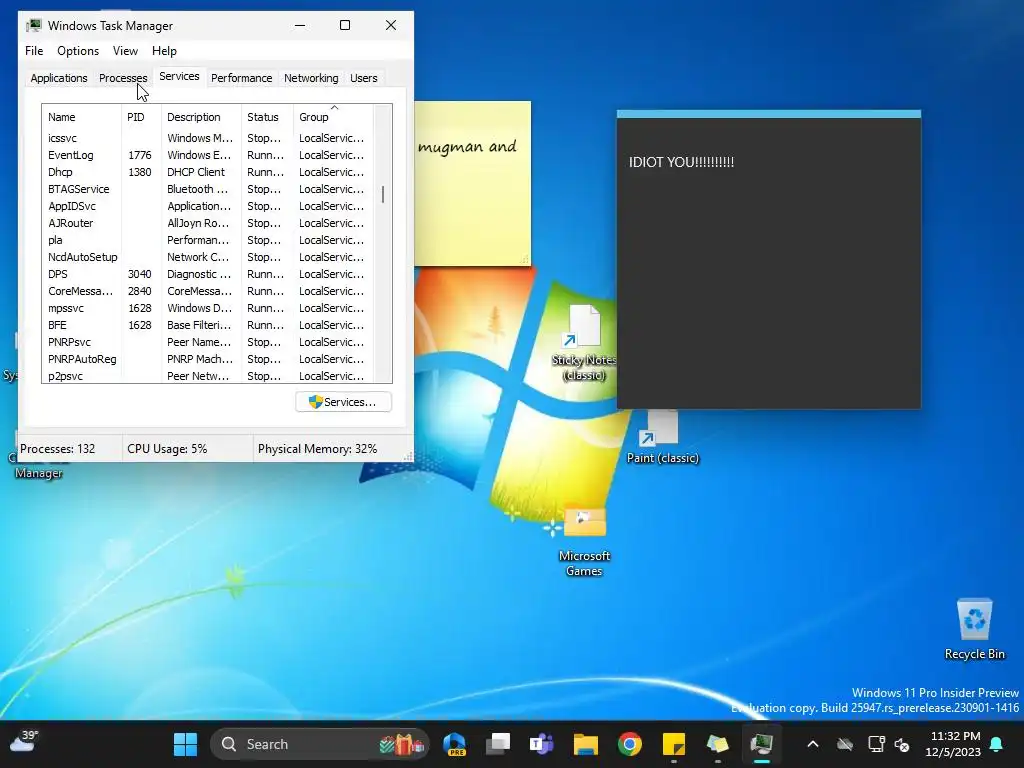Click the Search box on the taskbar
Image resolution: width=1024 pixels, height=768 pixels.
tap(320, 744)
